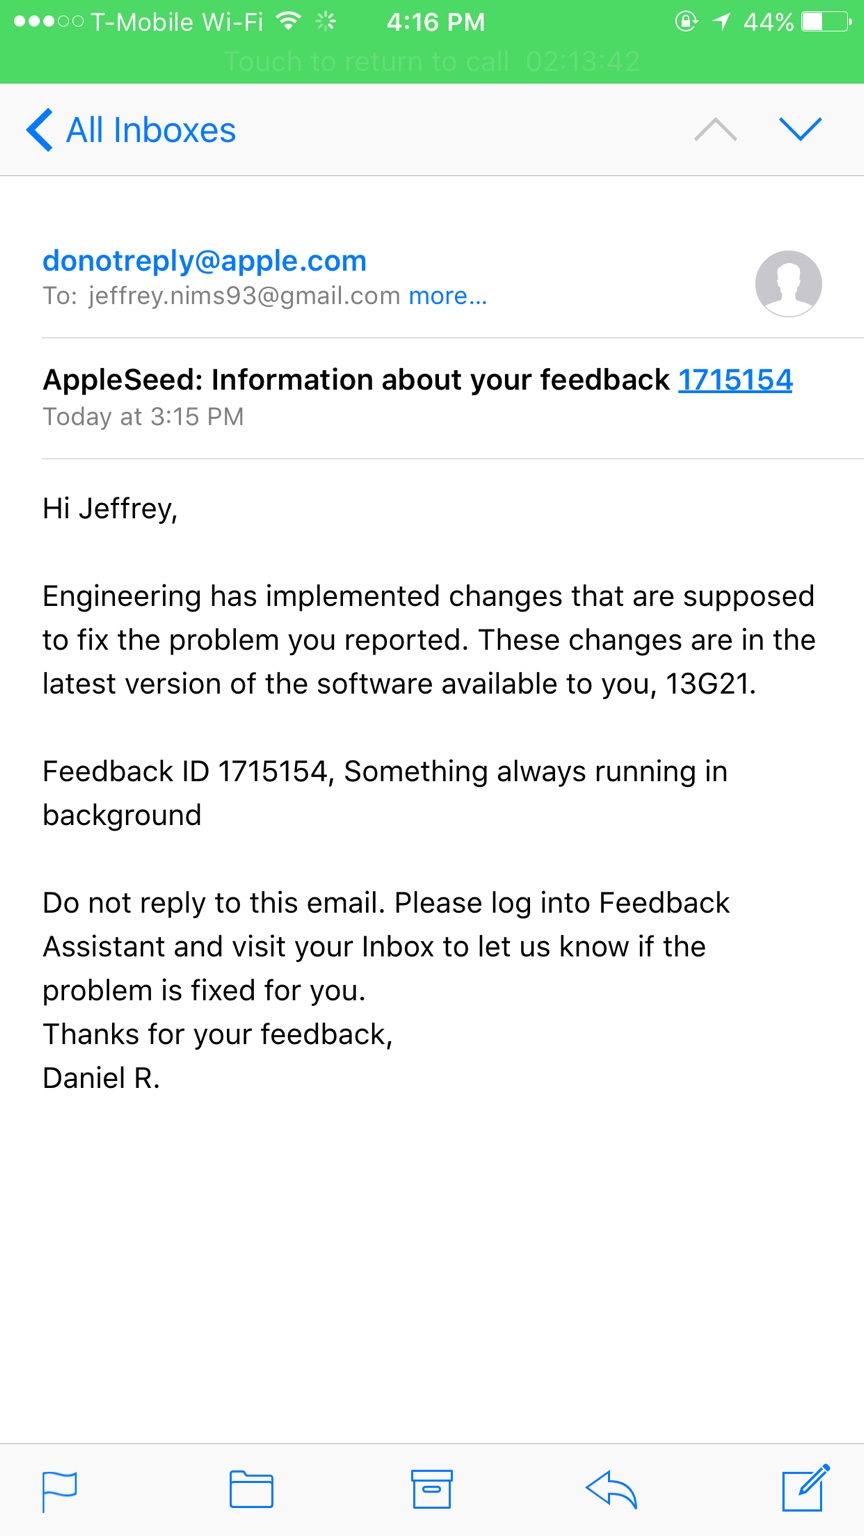Tap the blue back chevron arrow
The width and height of the screenshot is (864, 1536).
click(x=39, y=130)
